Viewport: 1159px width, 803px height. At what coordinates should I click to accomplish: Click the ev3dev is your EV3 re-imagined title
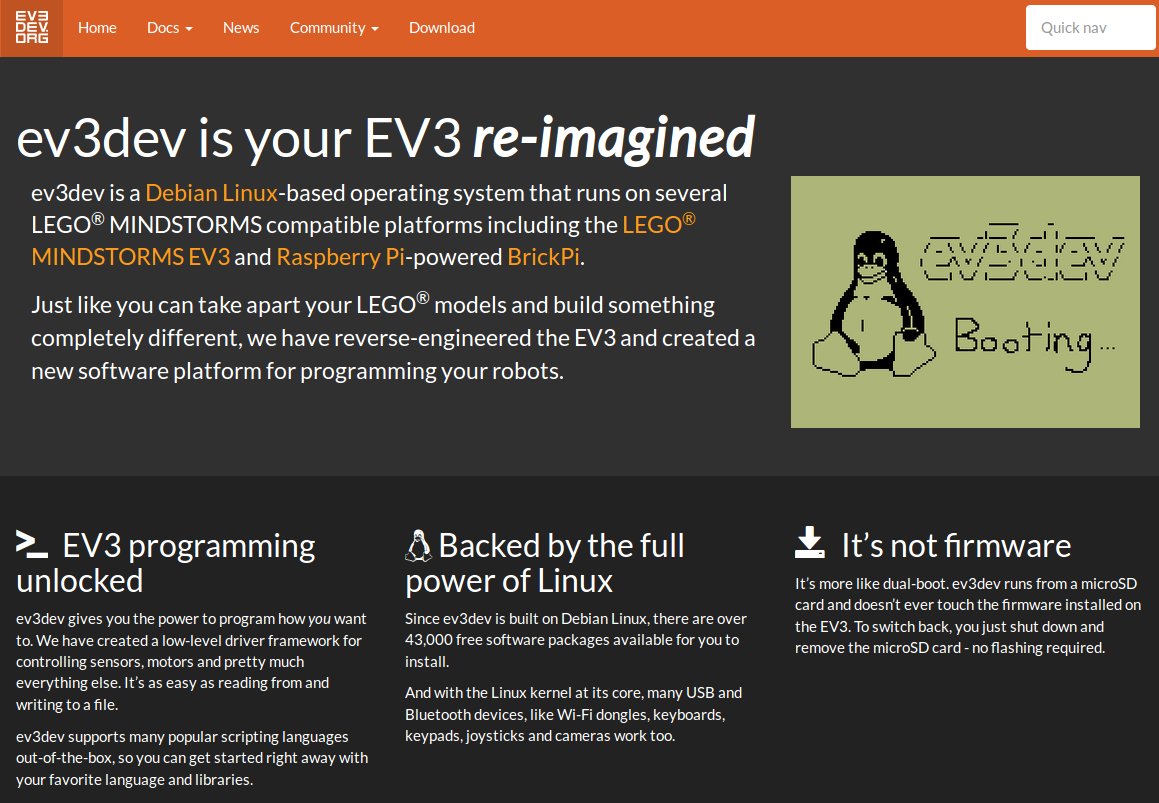(x=385, y=138)
